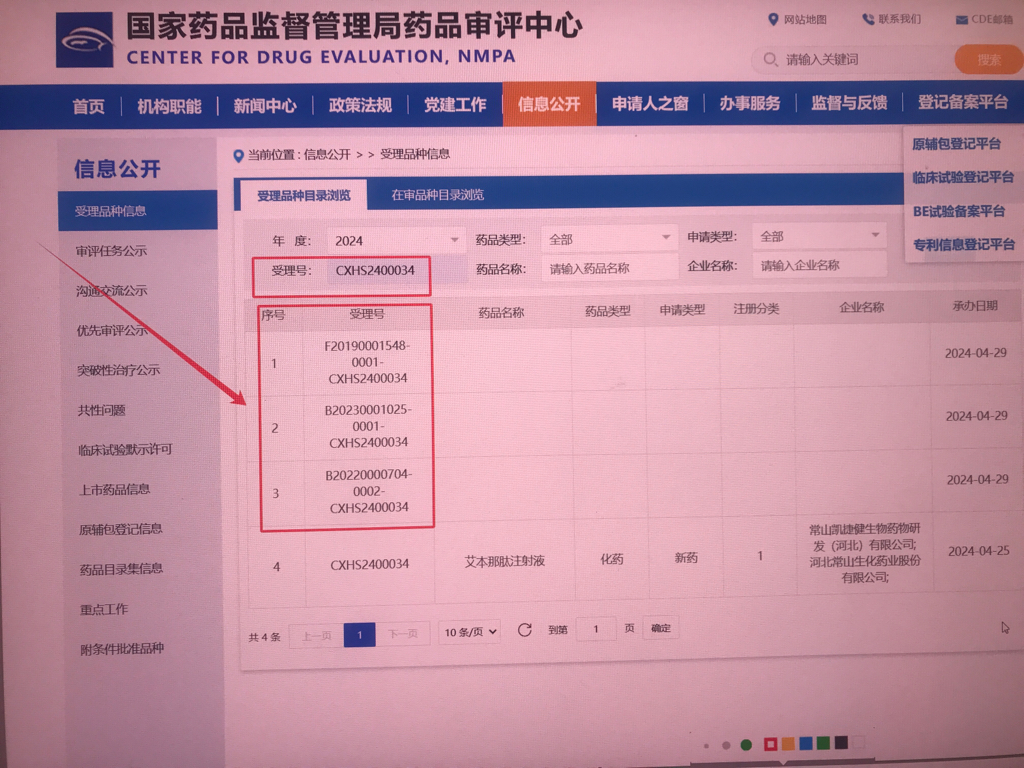Click the 2024-04-25 date cell

tap(978, 551)
